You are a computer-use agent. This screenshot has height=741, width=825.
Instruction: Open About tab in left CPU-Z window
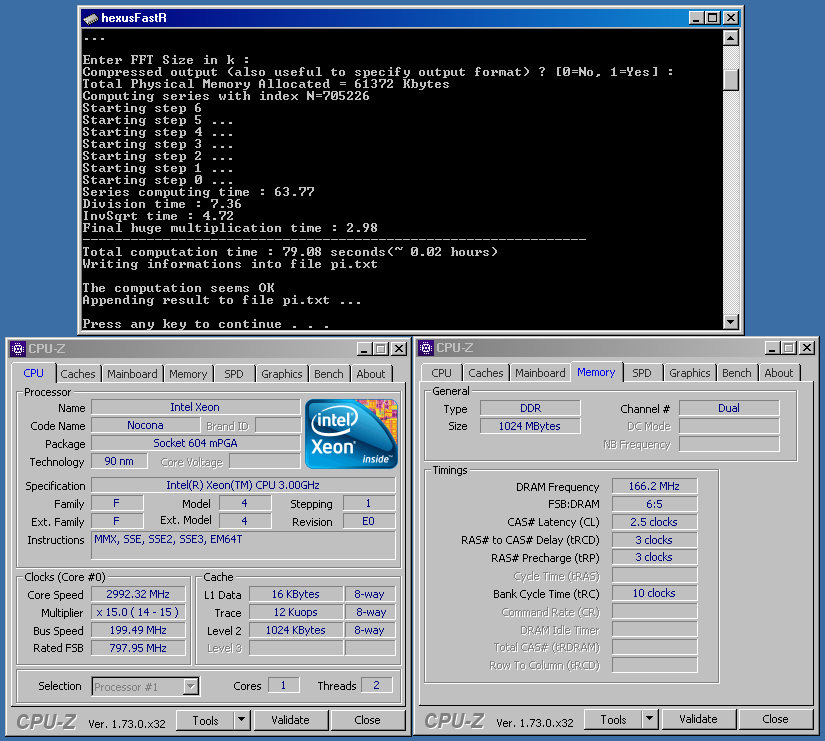[x=371, y=374]
